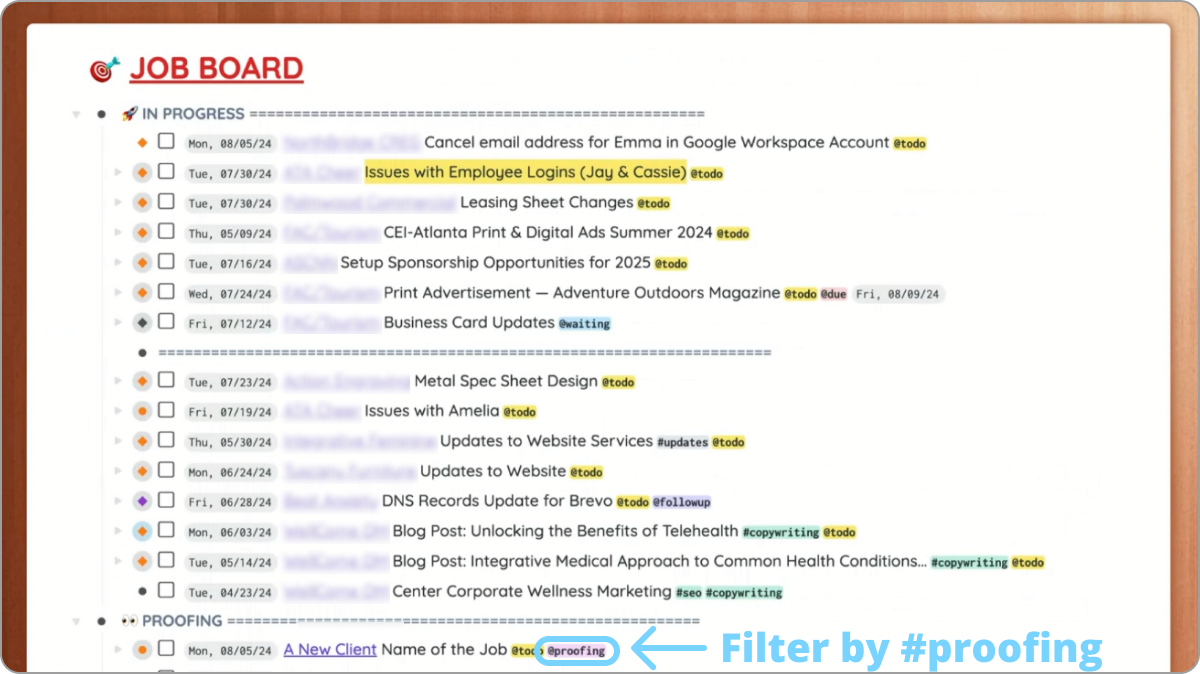The image size is (1200, 674).
Task: Tick the checkbox for Updates to Website Services
Action: pos(166,440)
